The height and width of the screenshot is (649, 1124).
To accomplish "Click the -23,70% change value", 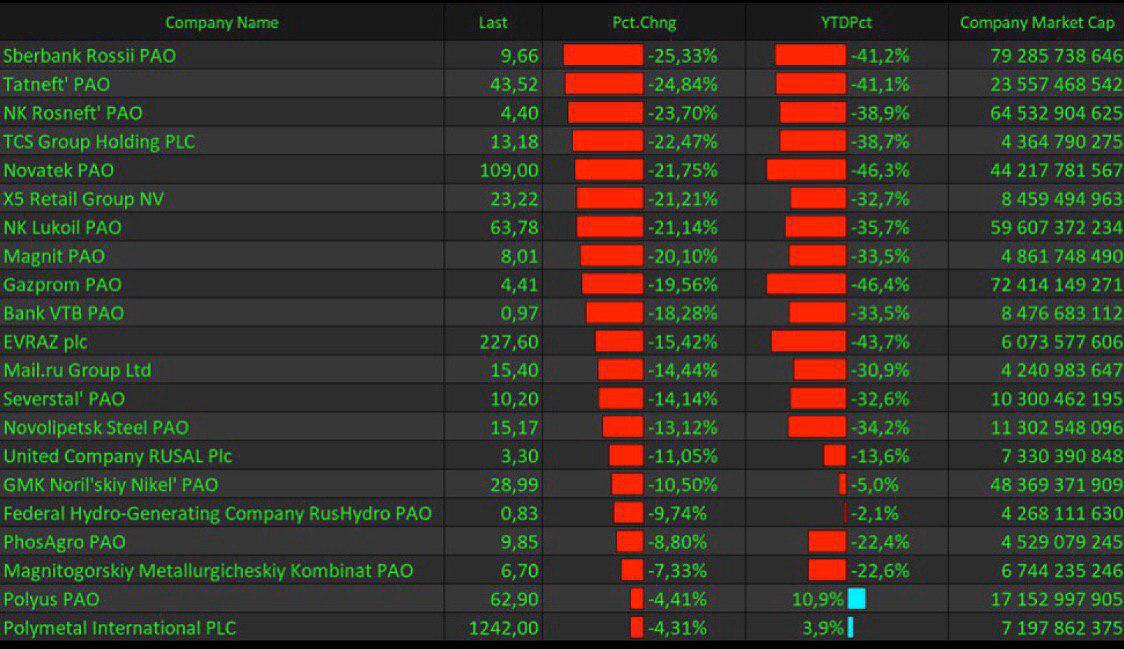I will (682, 113).
